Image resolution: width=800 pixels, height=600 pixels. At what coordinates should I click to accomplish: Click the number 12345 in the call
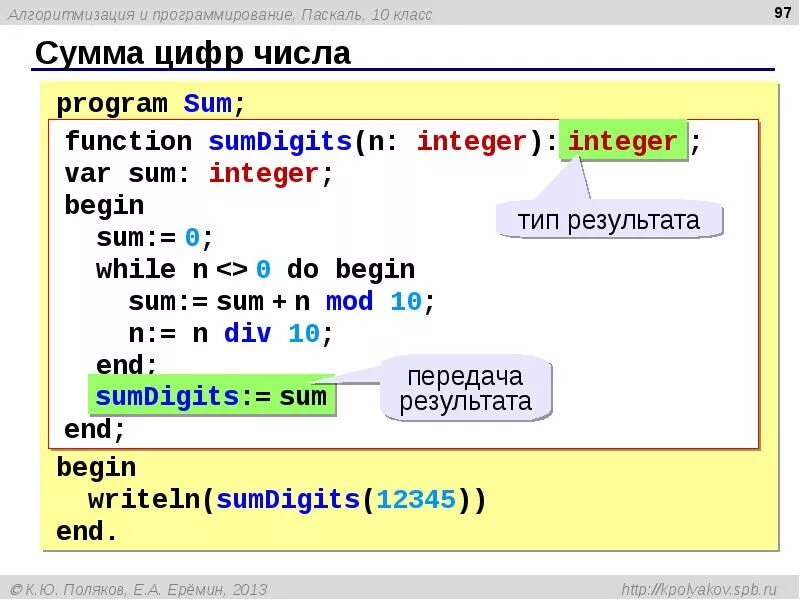pos(416,499)
